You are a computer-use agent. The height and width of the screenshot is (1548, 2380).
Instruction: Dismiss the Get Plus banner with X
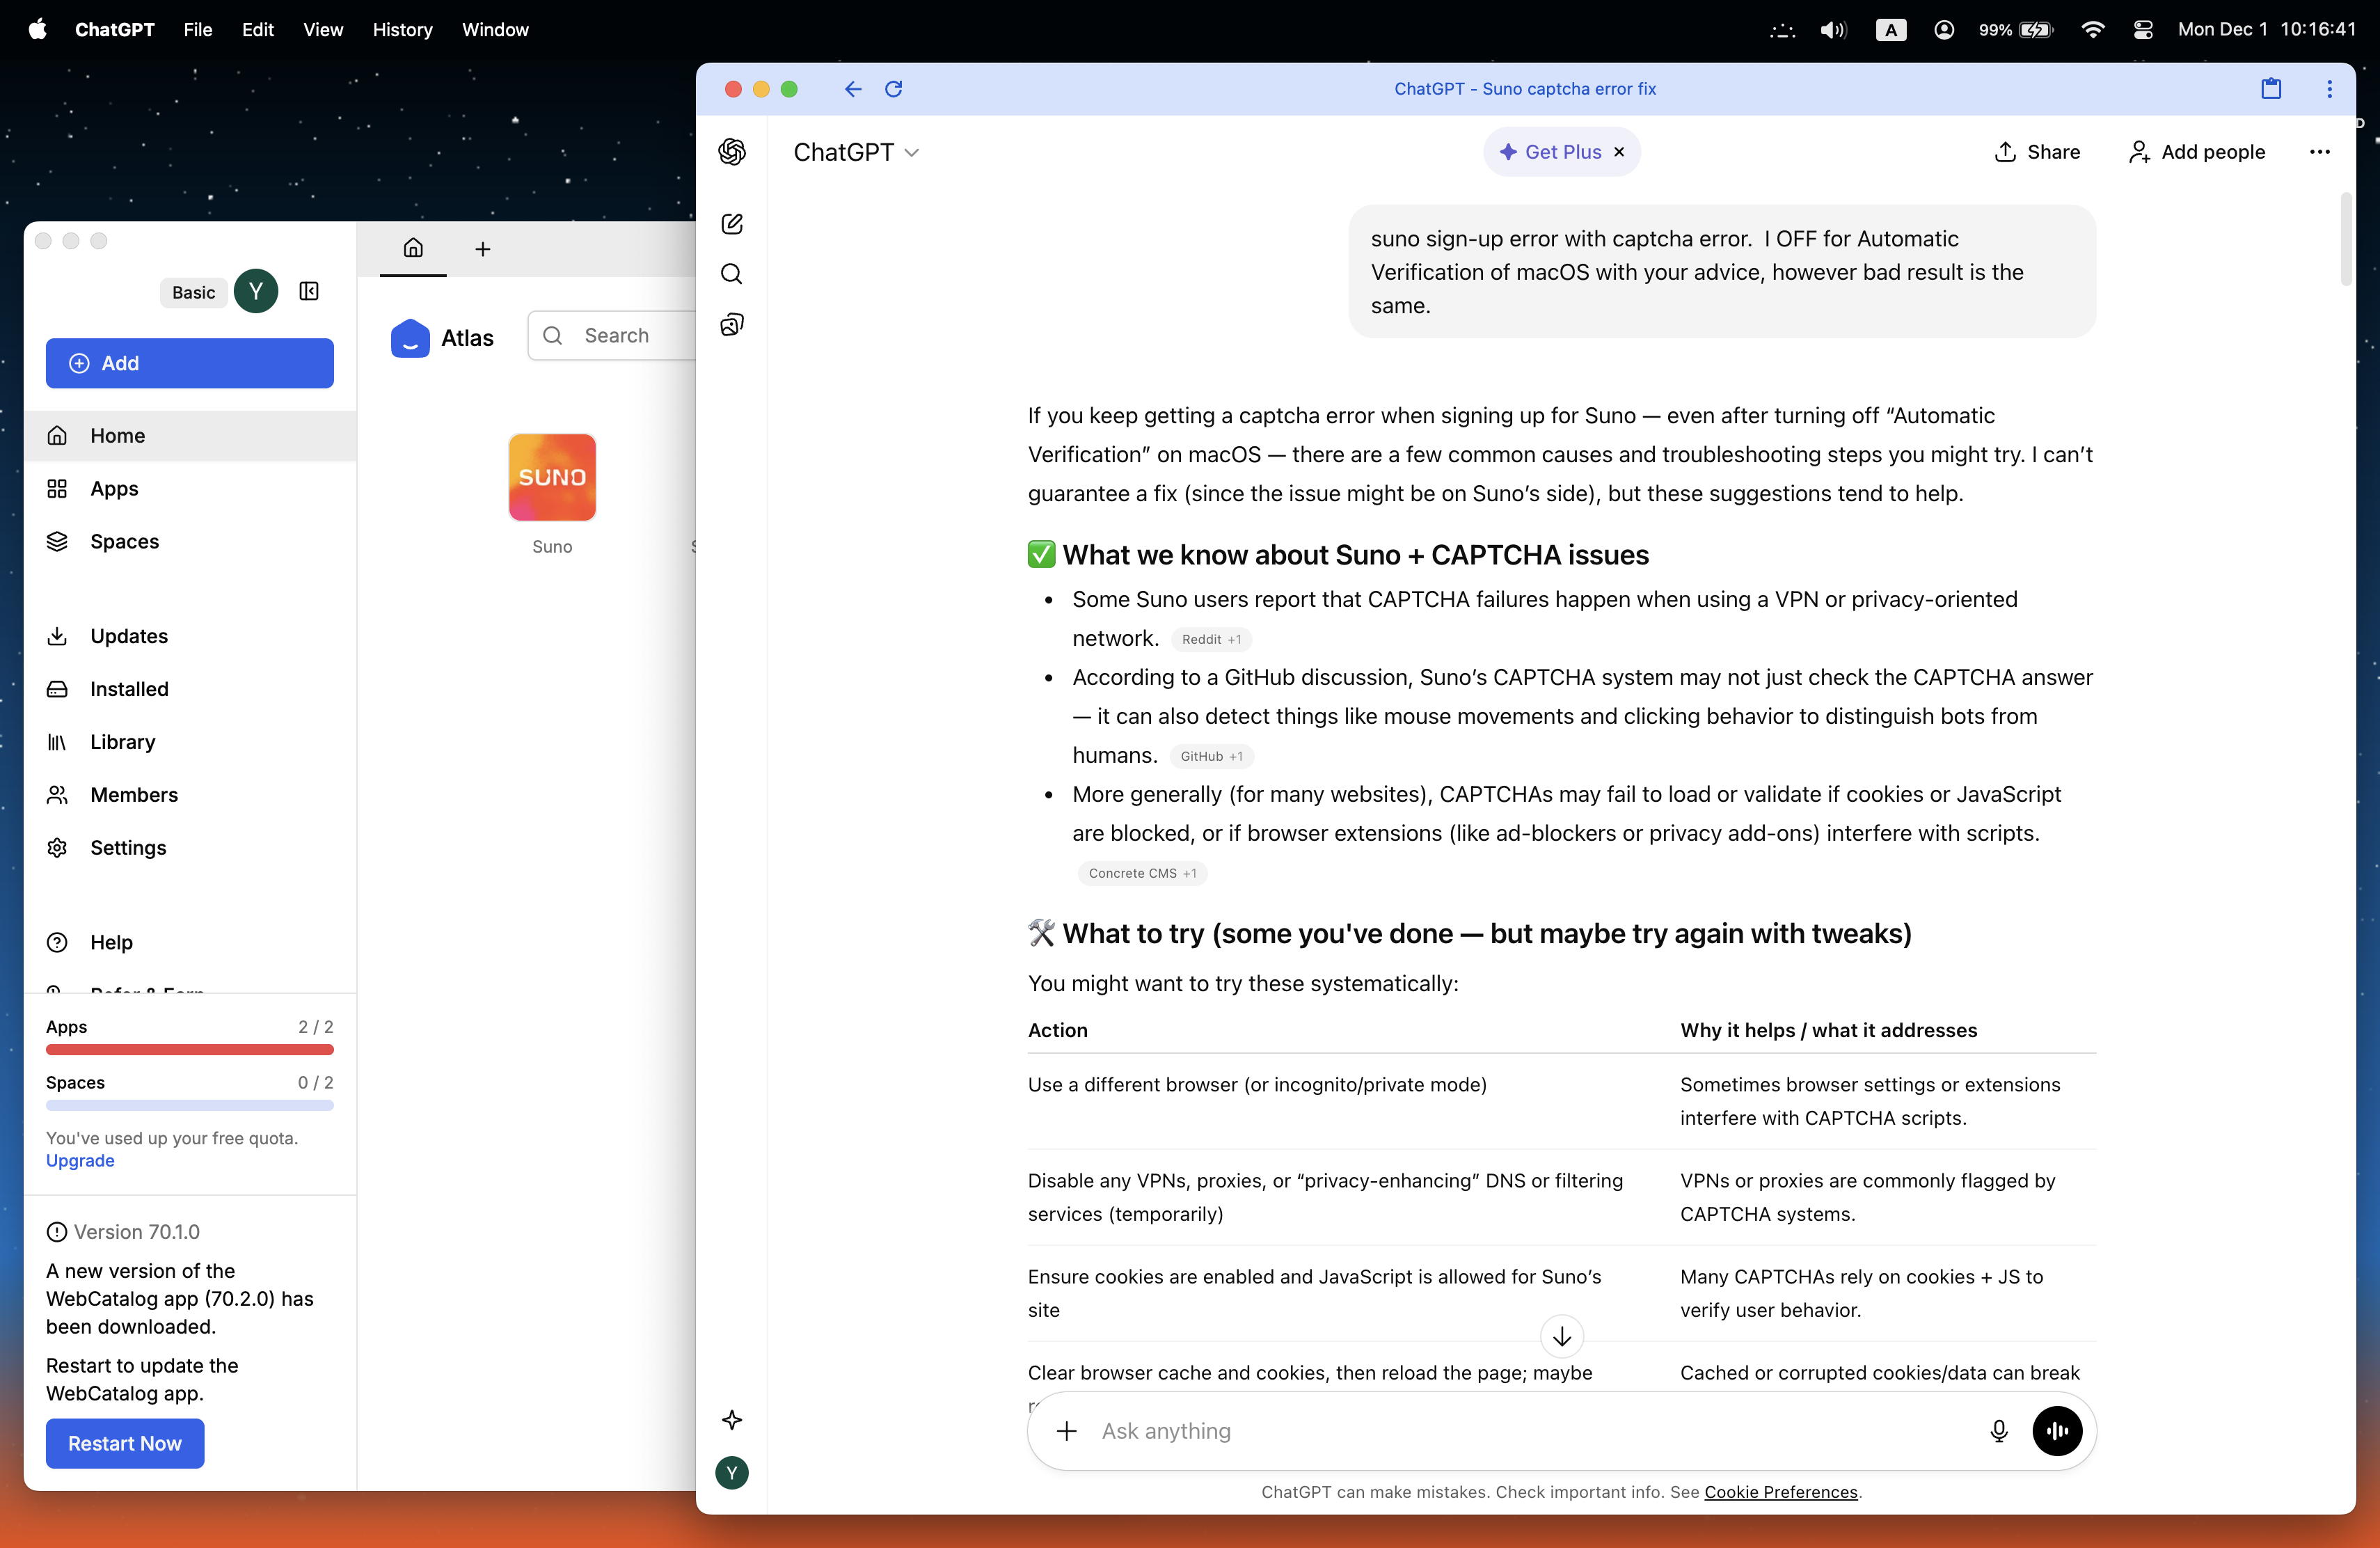(1619, 152)
